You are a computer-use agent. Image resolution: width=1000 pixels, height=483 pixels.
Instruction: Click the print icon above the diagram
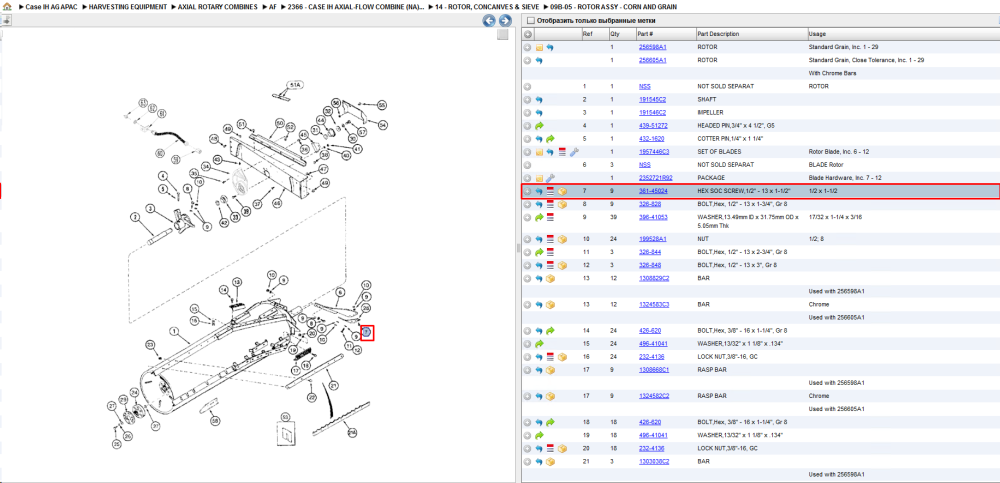click(6, 20)
